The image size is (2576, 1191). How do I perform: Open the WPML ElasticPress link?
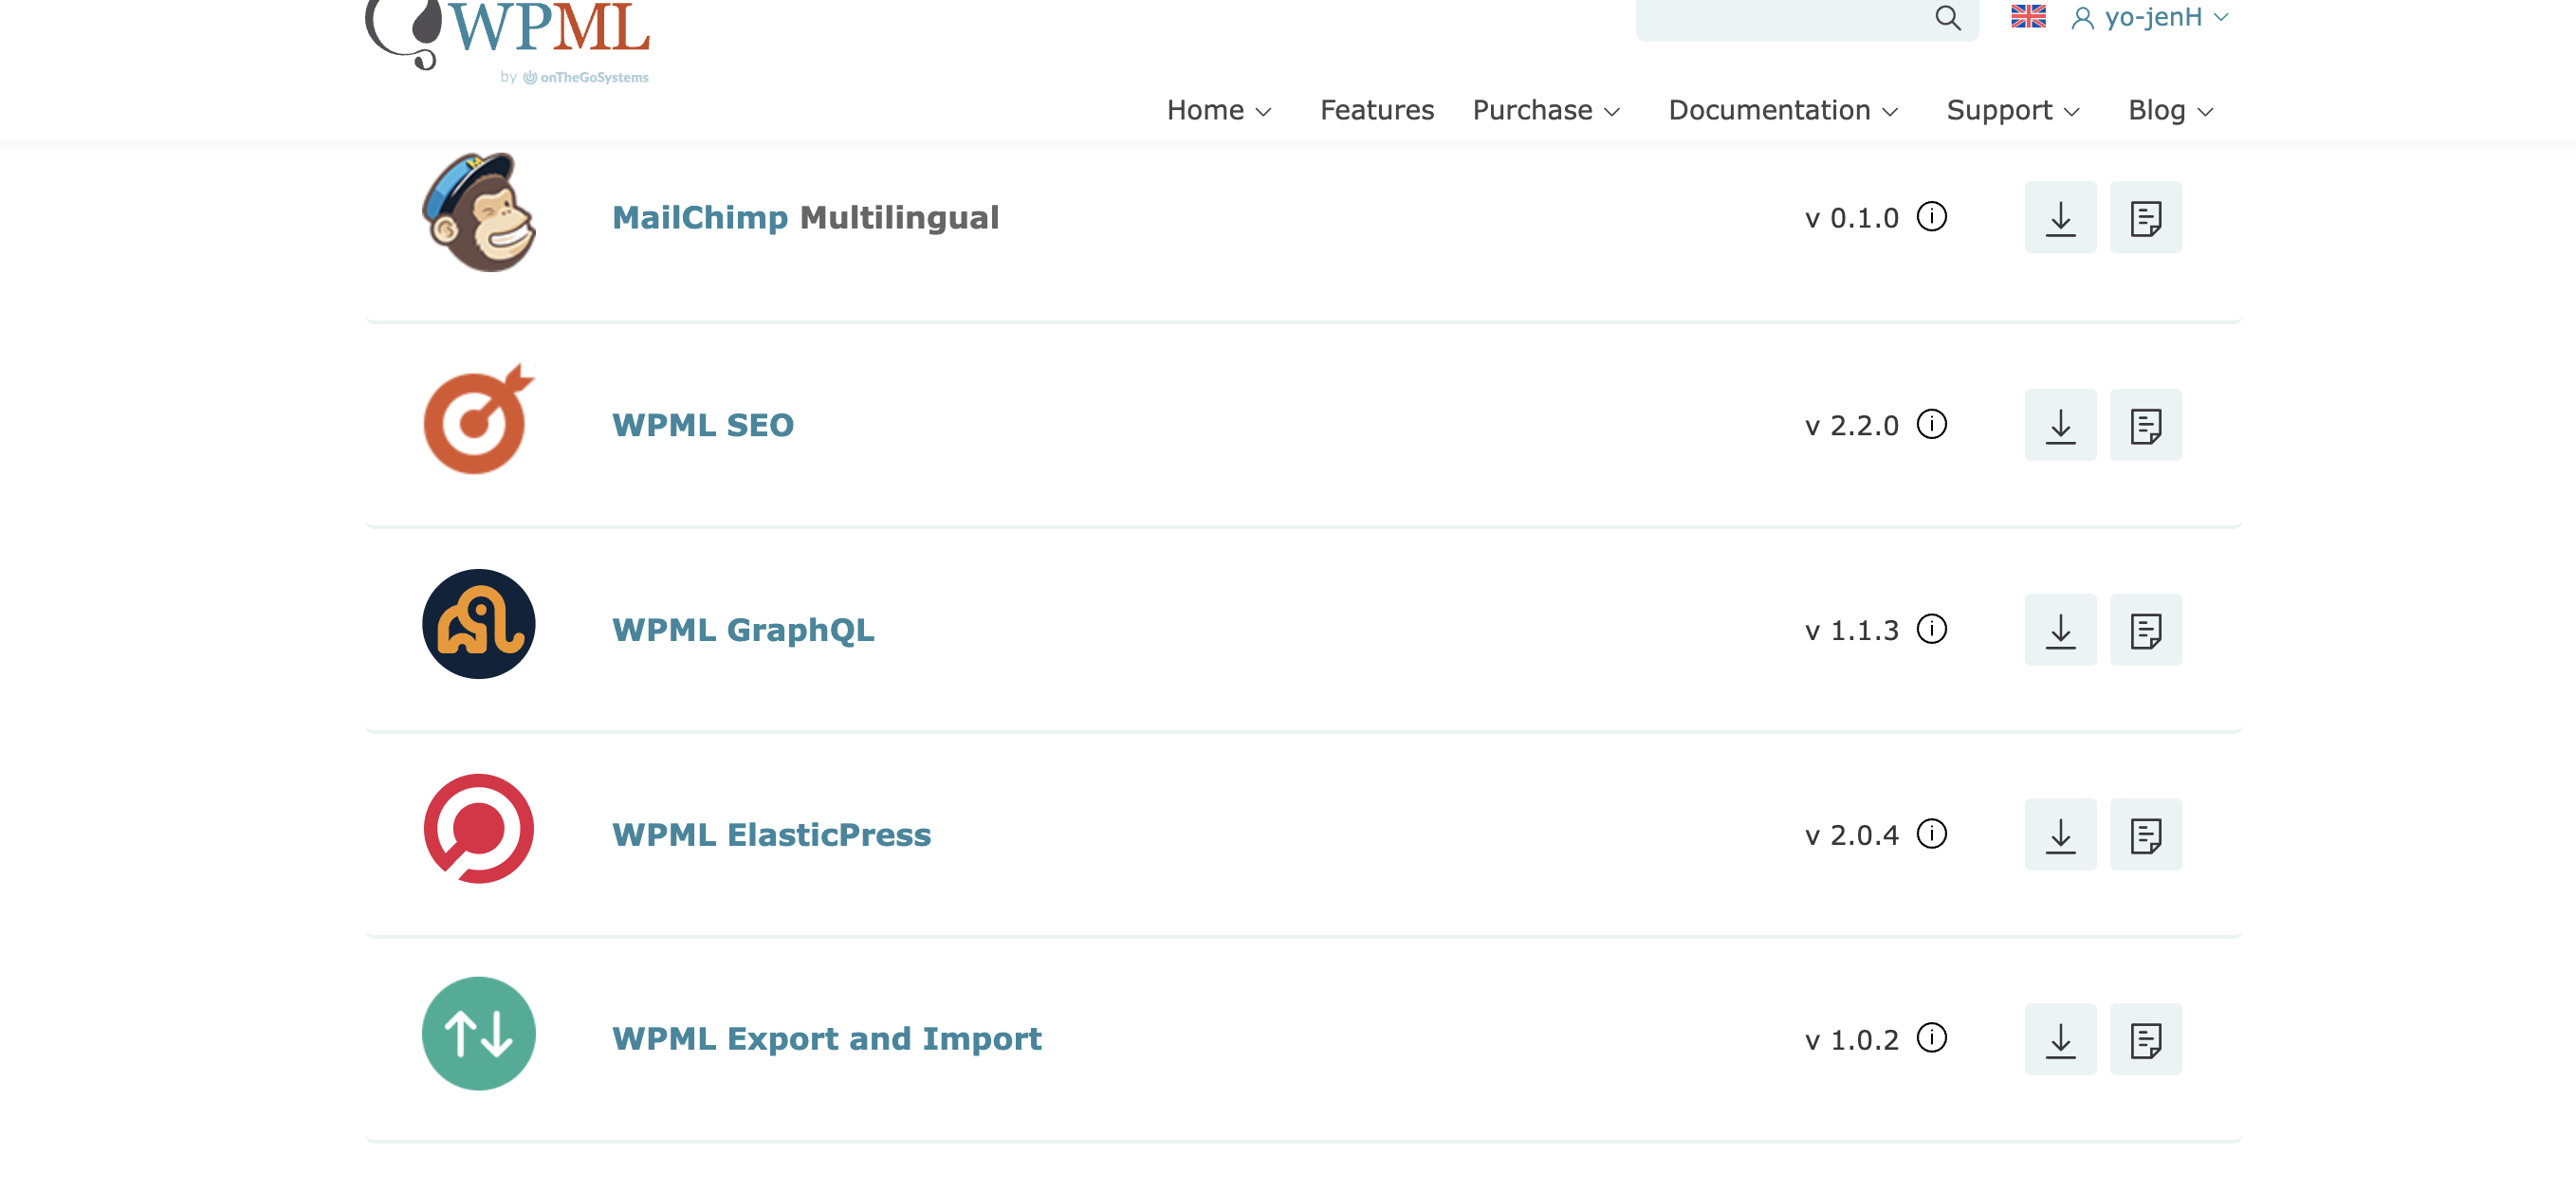pos(771,834)
